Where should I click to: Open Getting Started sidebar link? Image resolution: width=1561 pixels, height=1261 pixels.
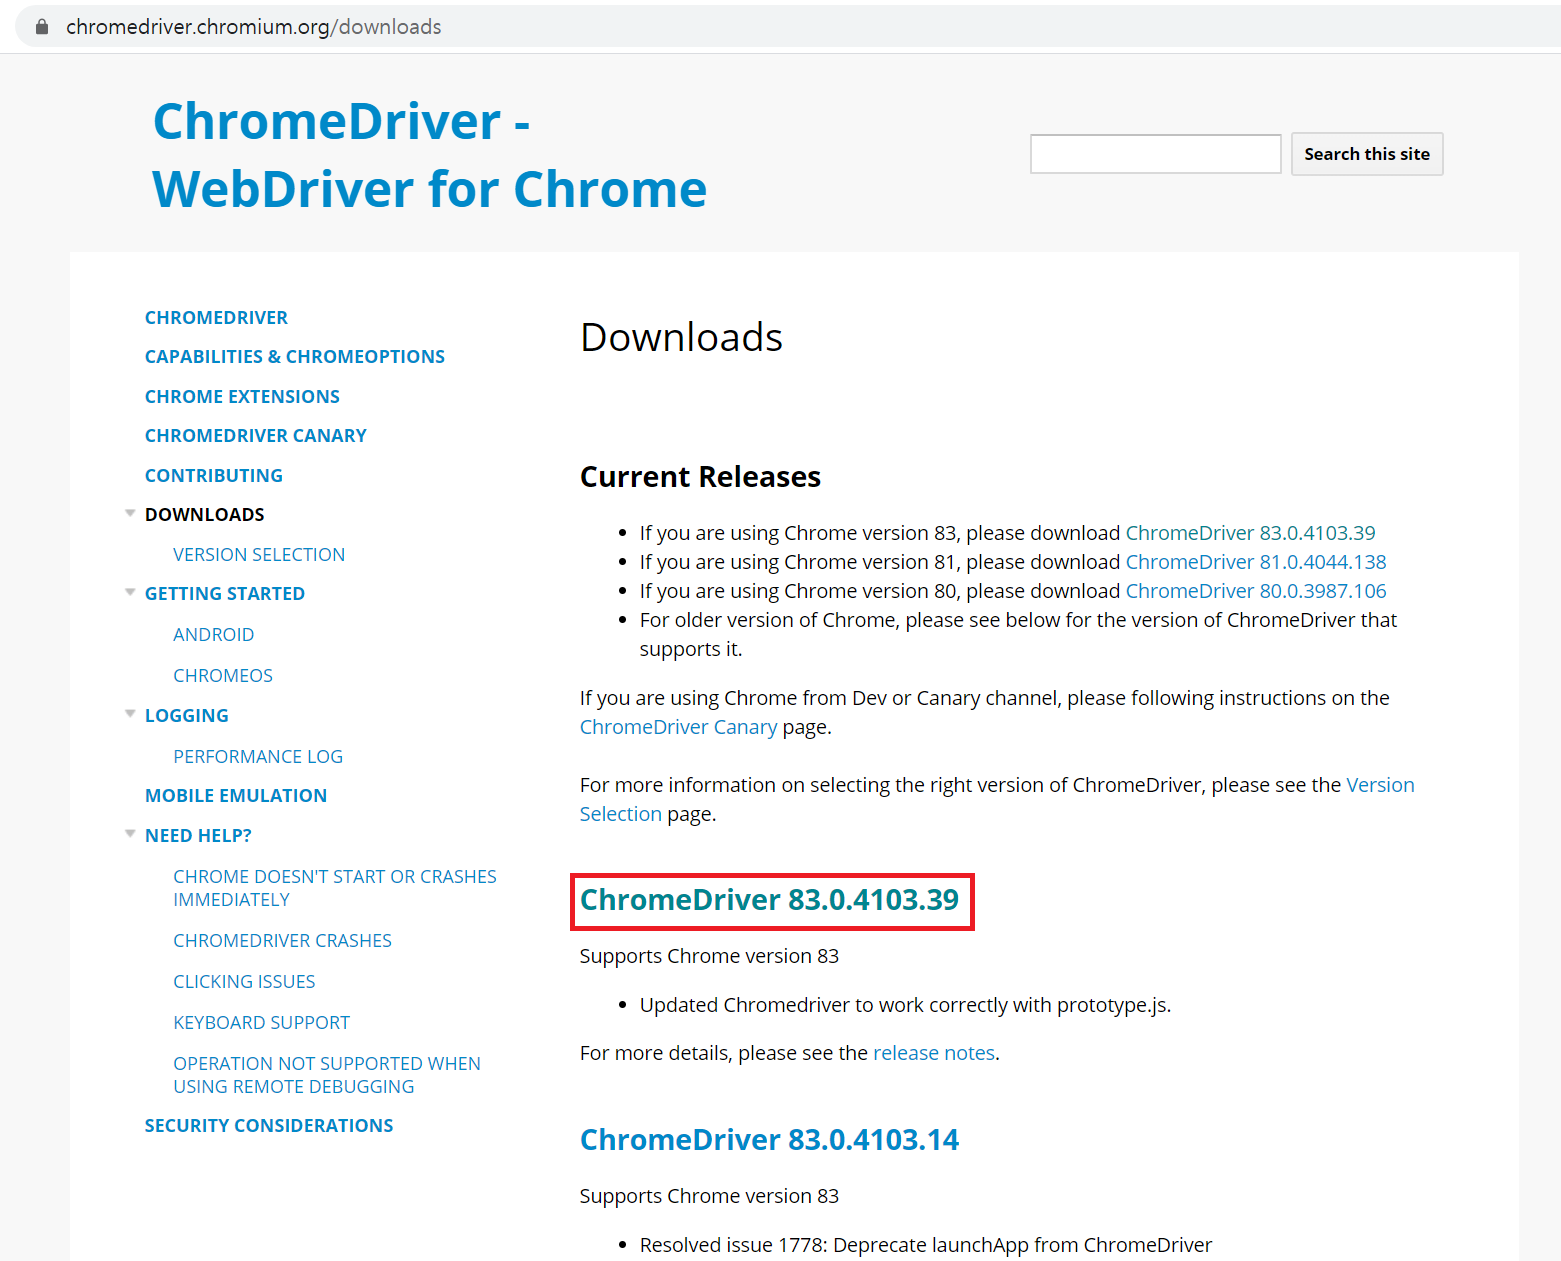tap(225, 594)
